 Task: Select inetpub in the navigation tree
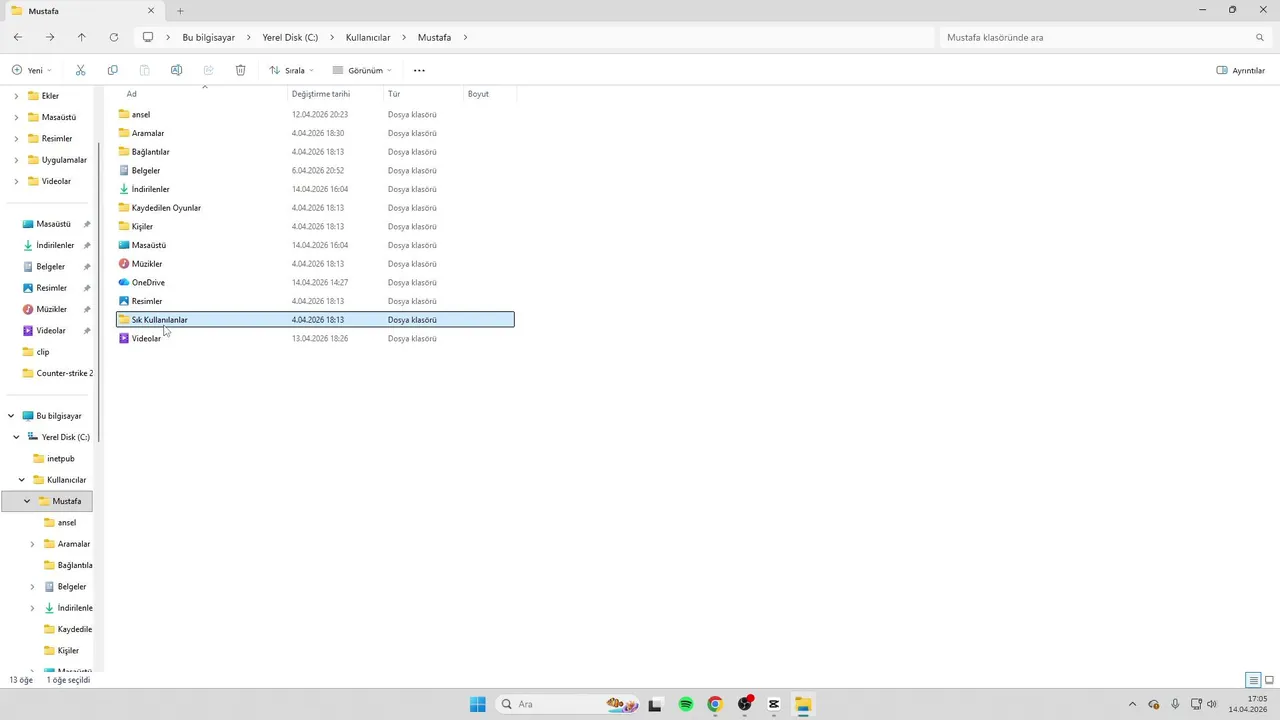(60, 458)
